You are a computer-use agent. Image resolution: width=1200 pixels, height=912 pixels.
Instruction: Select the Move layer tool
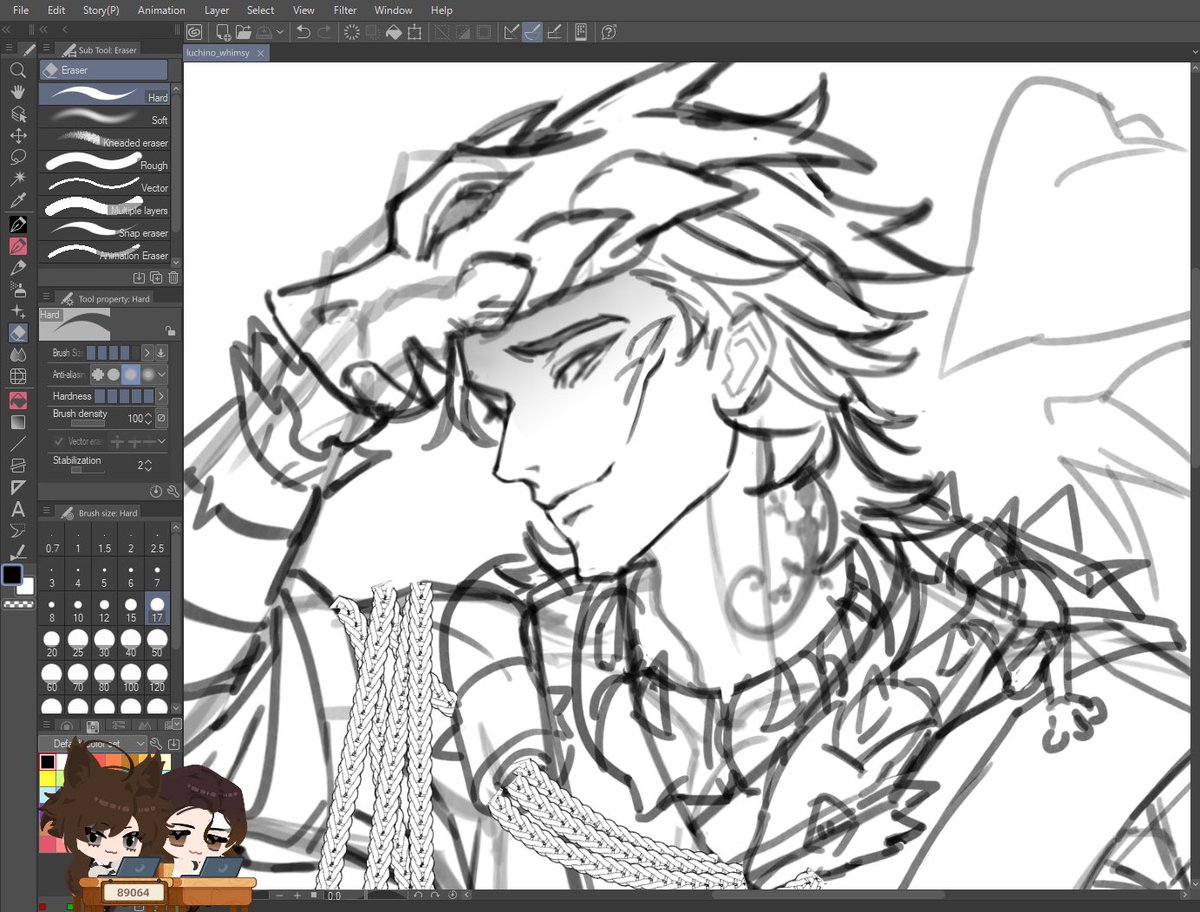(17, 135)
